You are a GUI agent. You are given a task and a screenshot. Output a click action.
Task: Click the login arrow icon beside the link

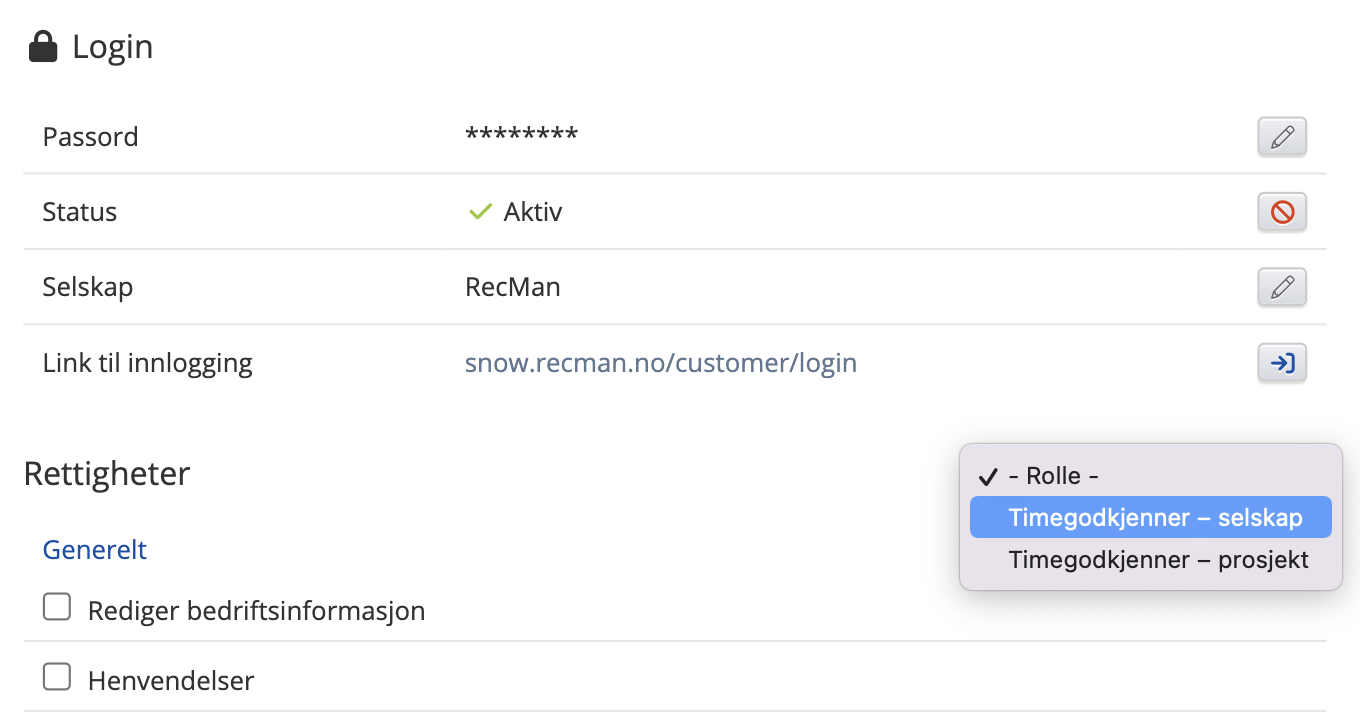pos(1282,363)
